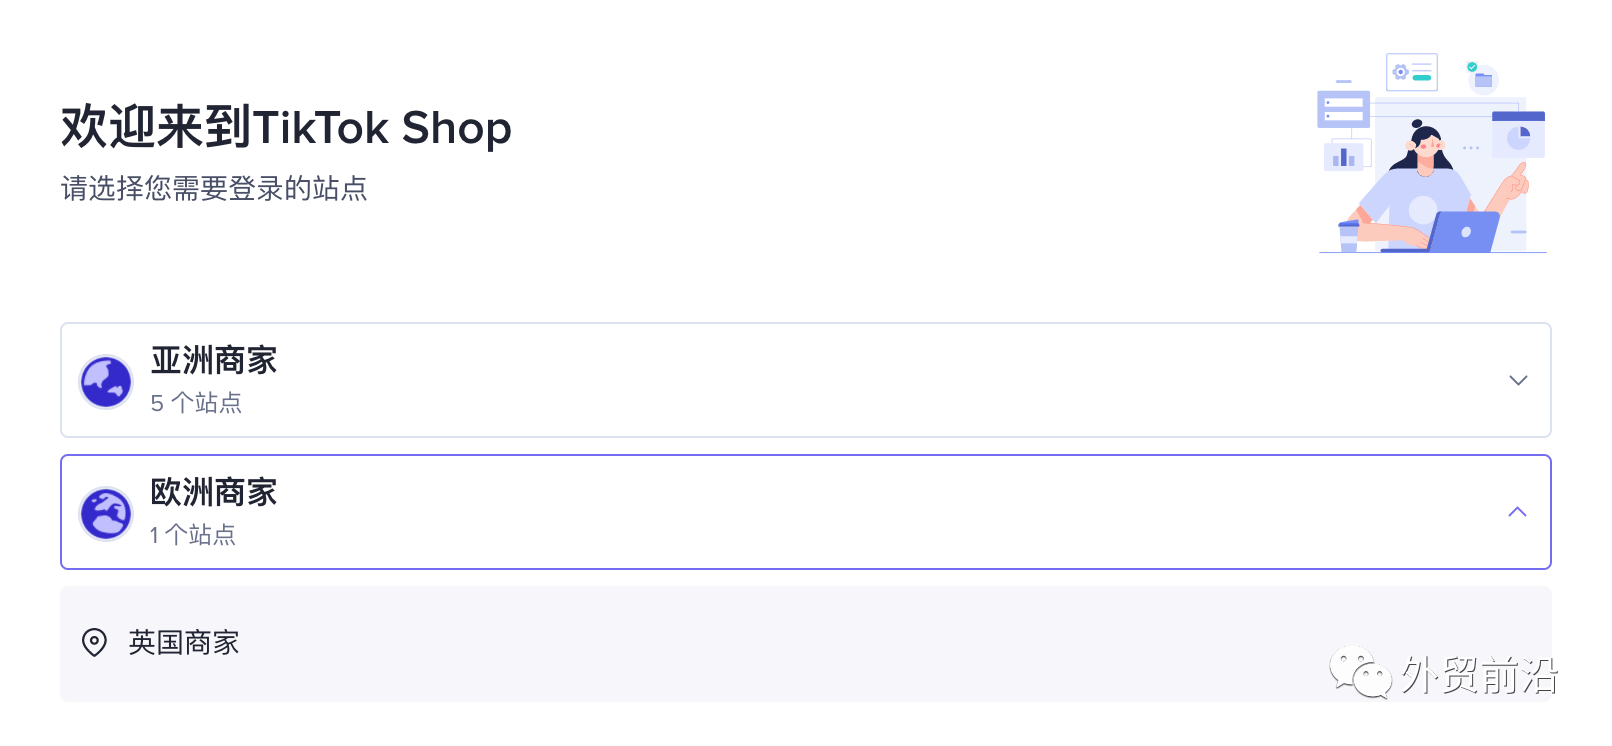Viewport: 1612px width, 746px height.
Task: Select the 英国商家 site entry
Action: click(x=806, y=644)
